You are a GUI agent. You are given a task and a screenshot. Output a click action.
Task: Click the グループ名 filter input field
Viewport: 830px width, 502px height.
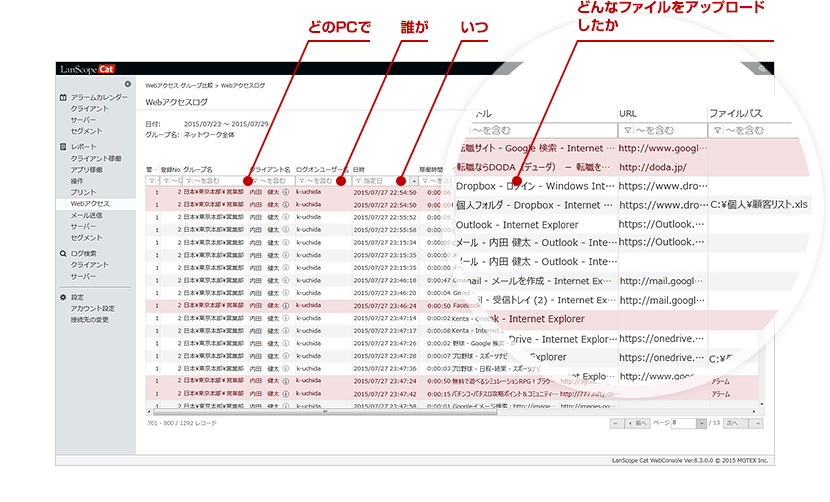(214, 181)
